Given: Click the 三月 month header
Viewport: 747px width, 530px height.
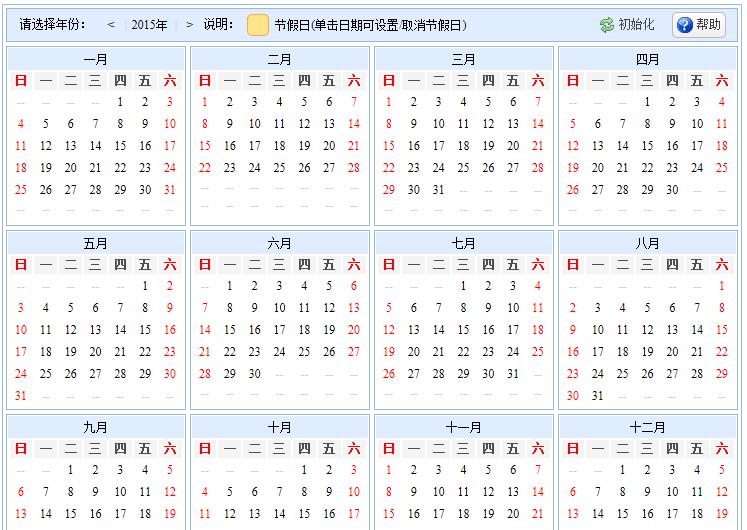Looking at the screenshot, I should coord(464,60).
